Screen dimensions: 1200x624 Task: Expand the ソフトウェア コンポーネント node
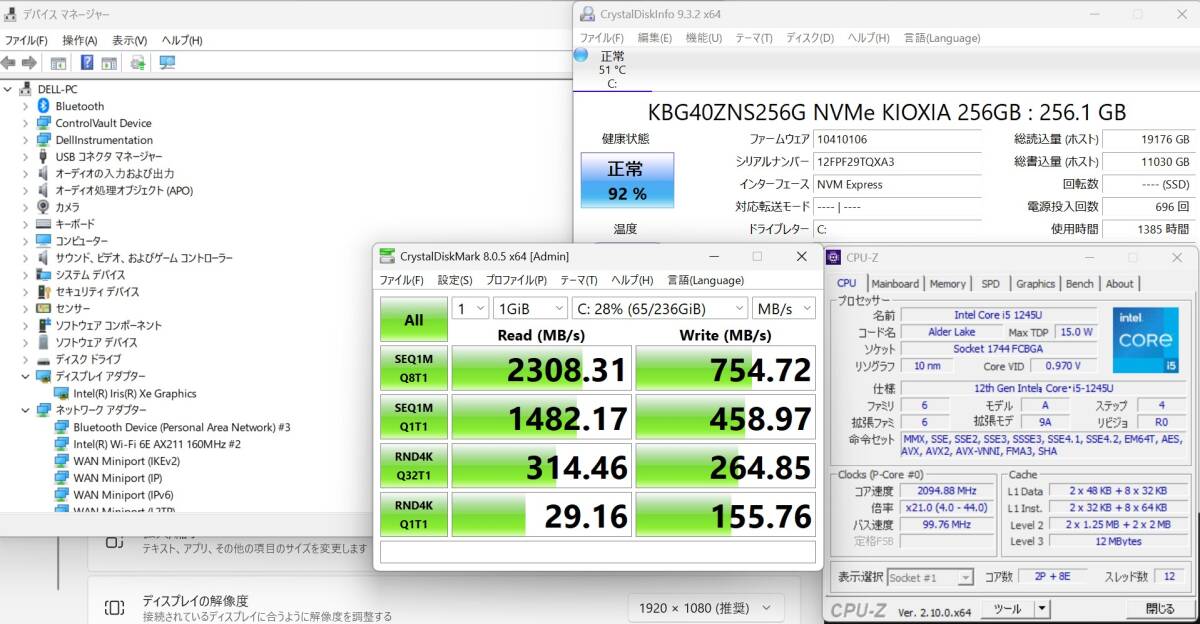26,325
